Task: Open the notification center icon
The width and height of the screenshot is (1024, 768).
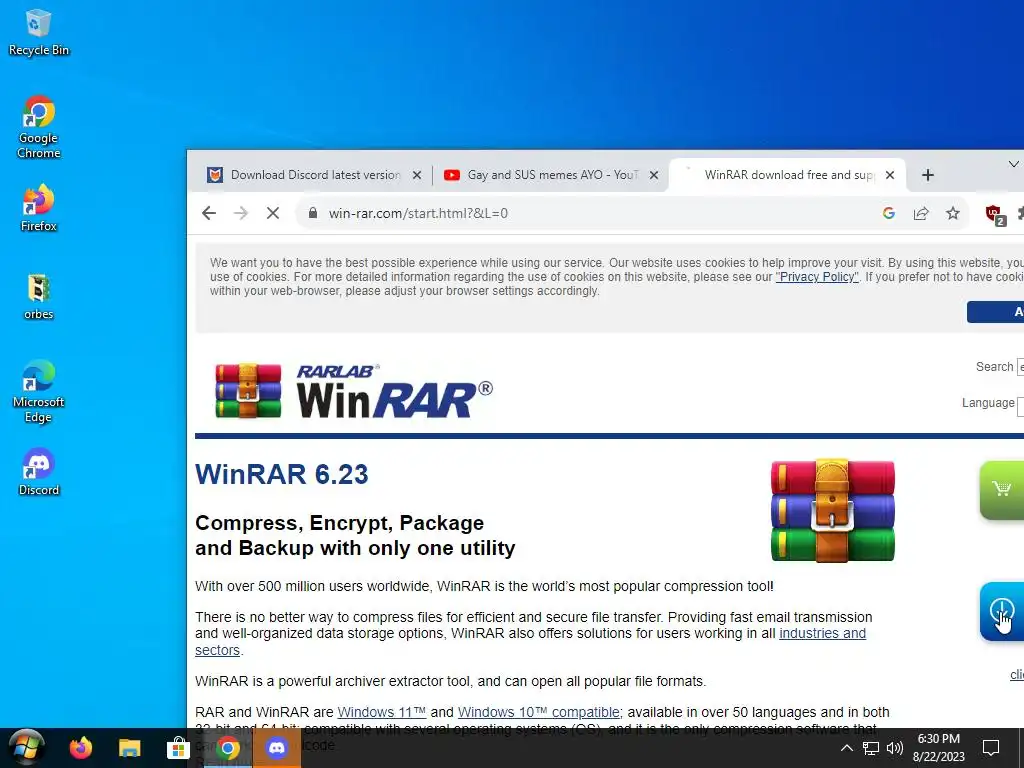Action: point(991,748)
